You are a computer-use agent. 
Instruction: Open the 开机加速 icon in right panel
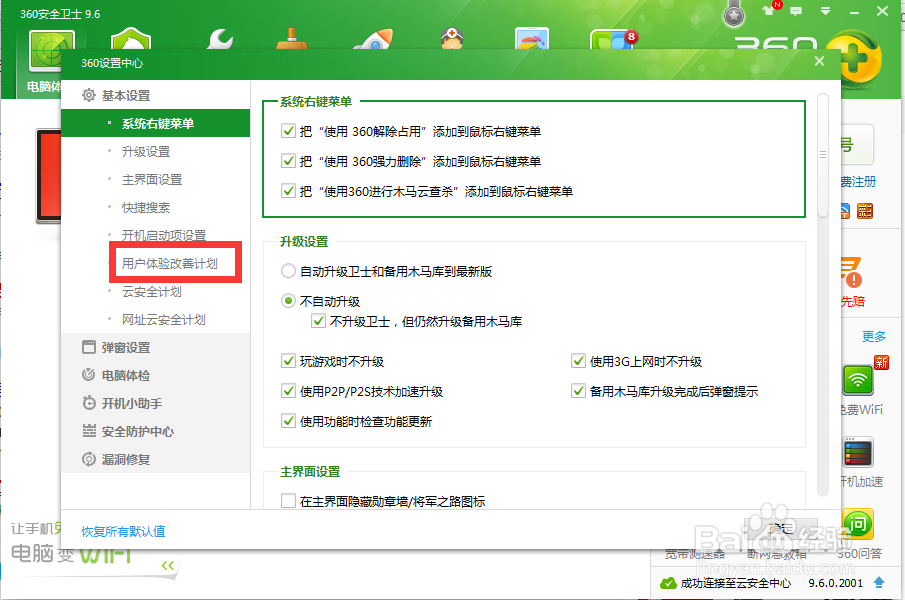858,453
